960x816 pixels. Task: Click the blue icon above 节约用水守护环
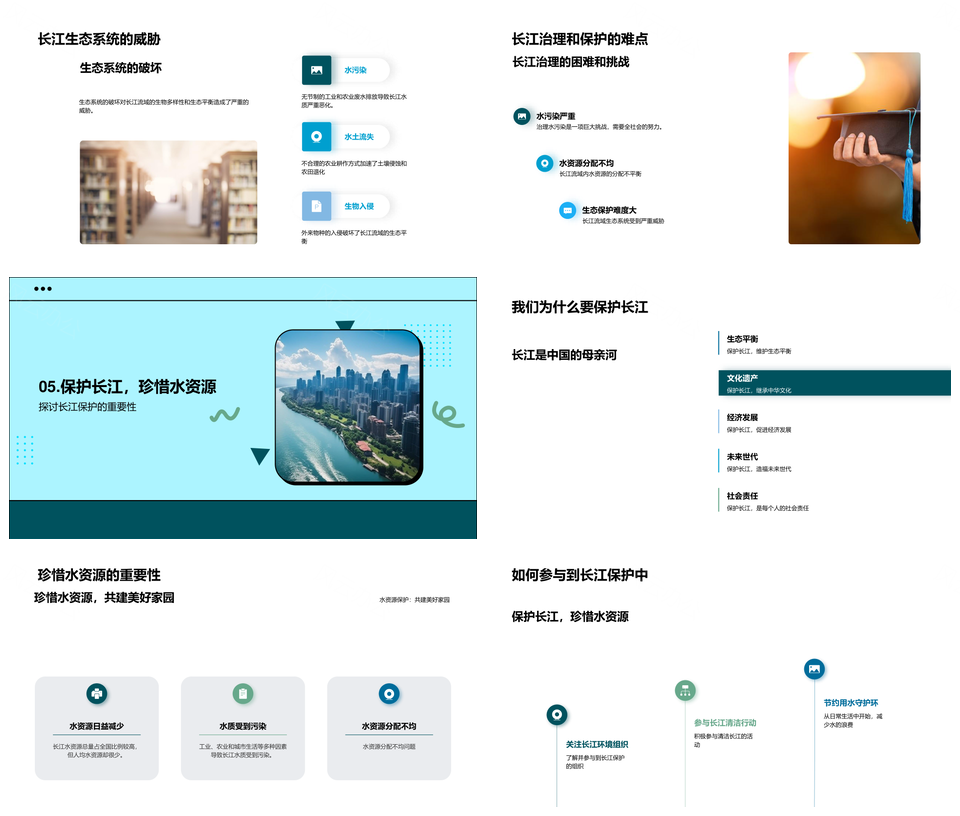click(814, 669)
